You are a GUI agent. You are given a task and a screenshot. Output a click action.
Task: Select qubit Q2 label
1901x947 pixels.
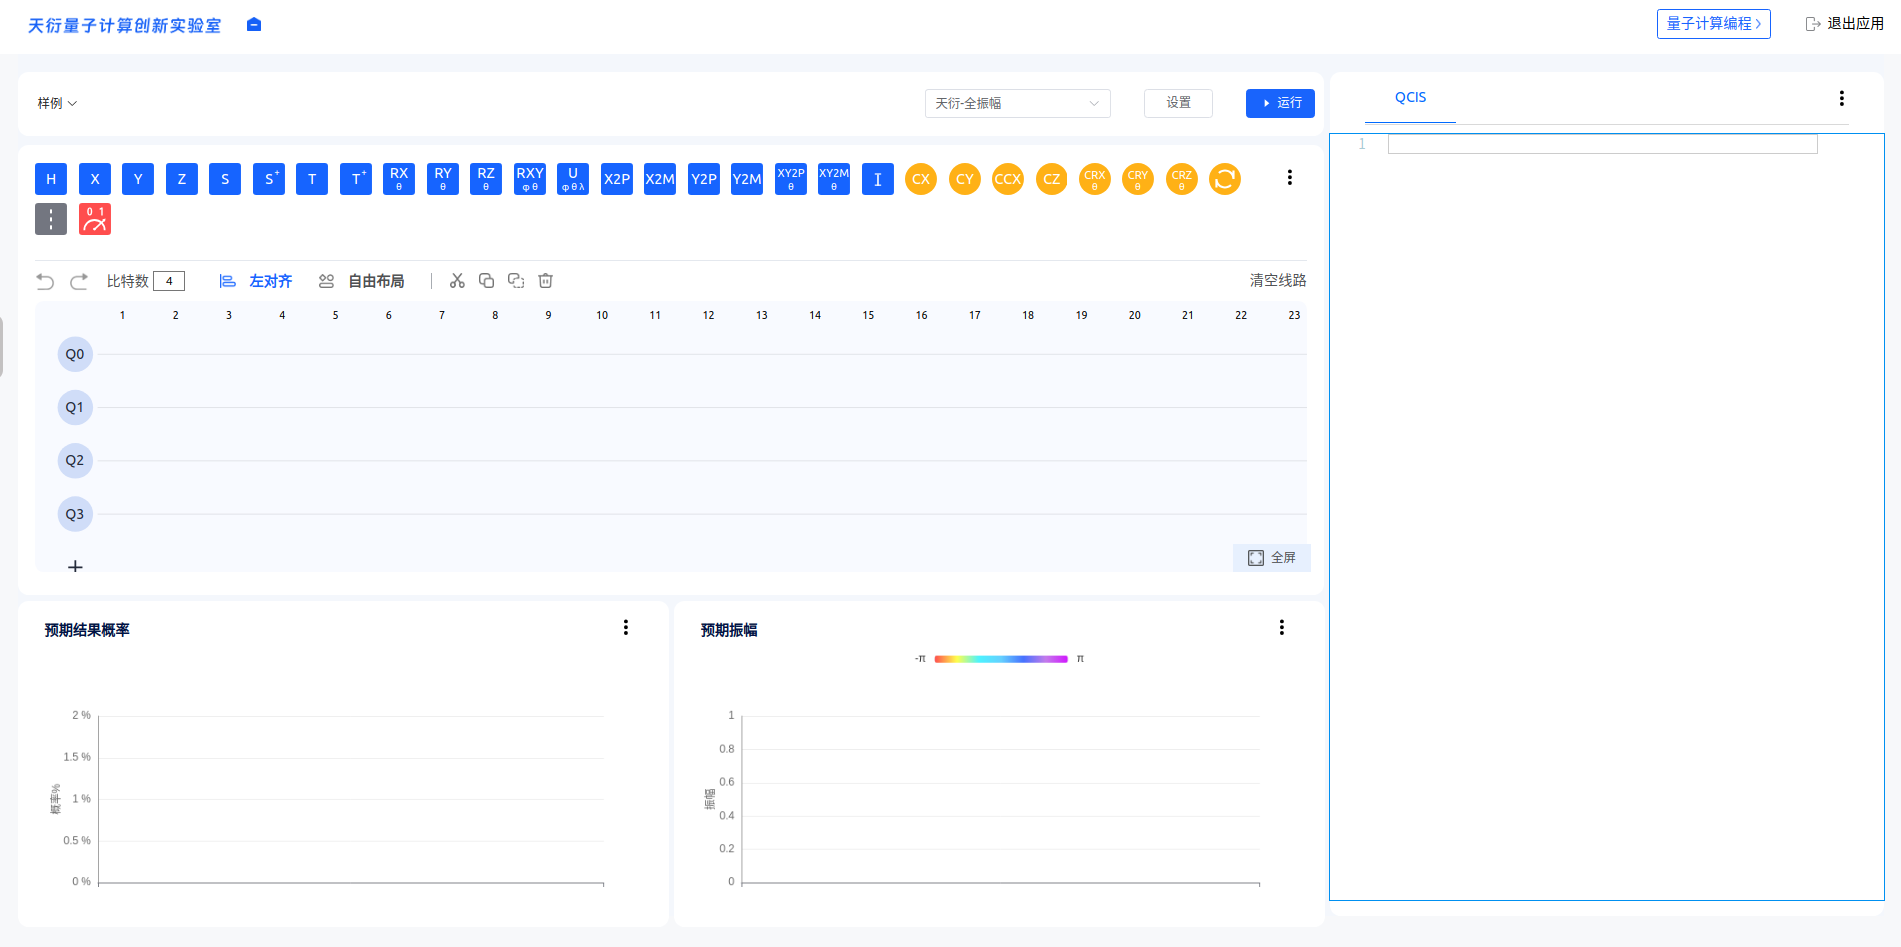[75, 460]
